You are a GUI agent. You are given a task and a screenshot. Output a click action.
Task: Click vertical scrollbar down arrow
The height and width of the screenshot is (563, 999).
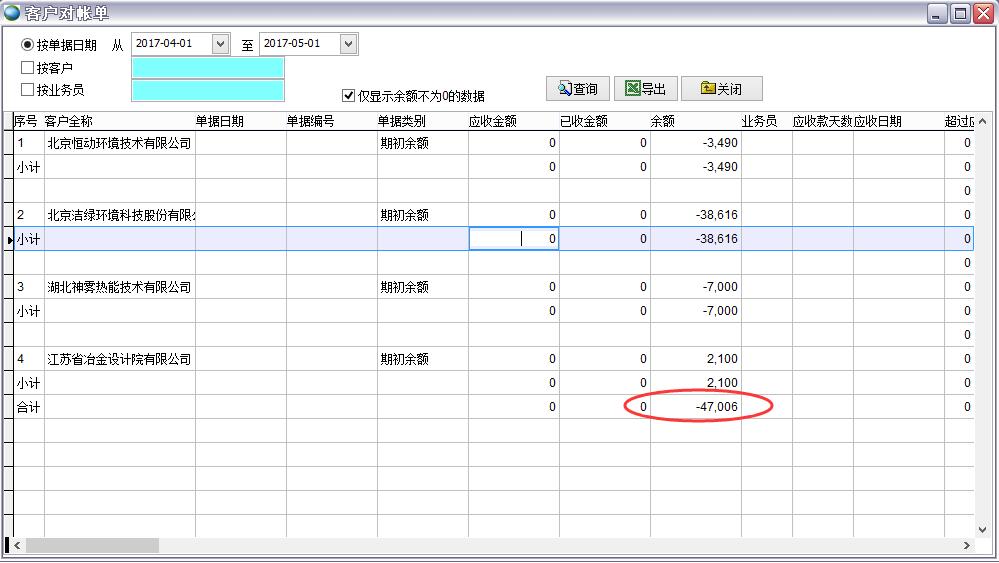tap(982, 529)
